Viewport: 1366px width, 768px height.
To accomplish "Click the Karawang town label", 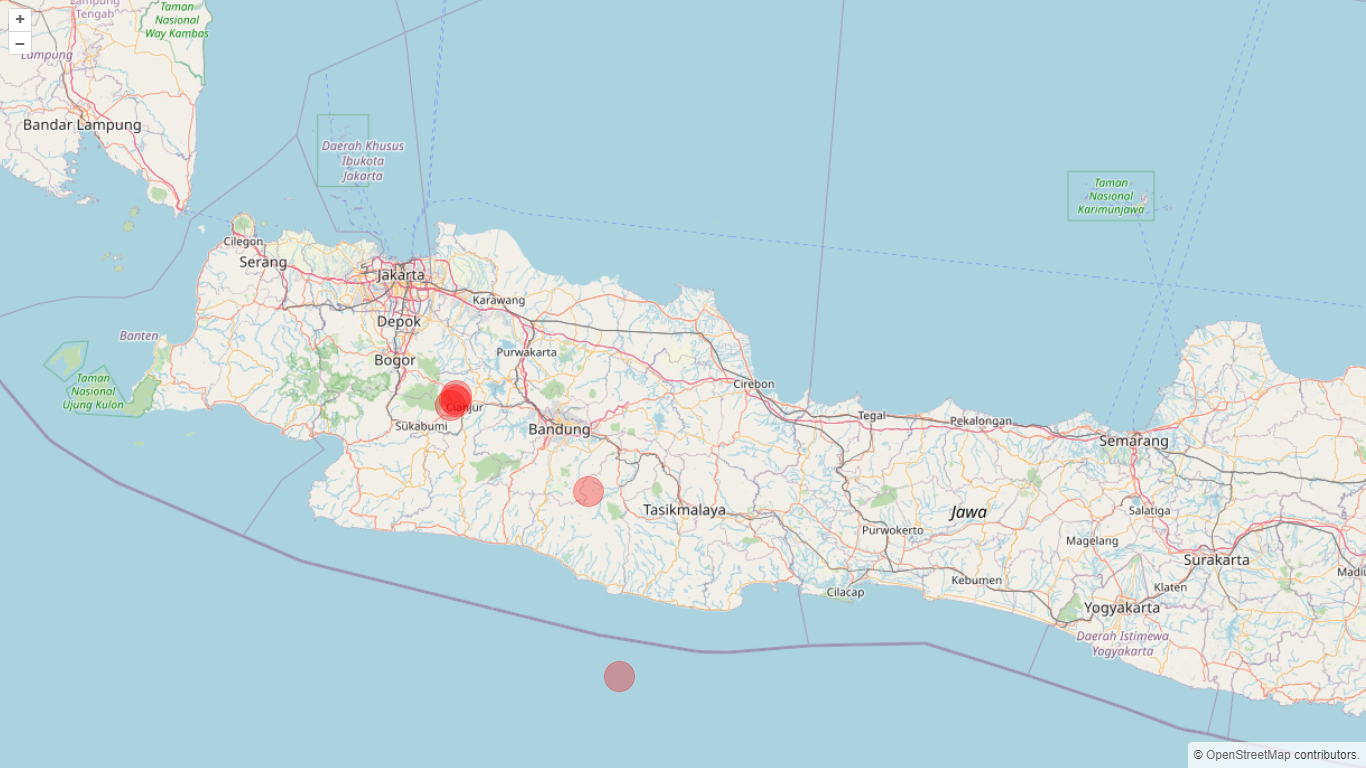I will point(499,300).
